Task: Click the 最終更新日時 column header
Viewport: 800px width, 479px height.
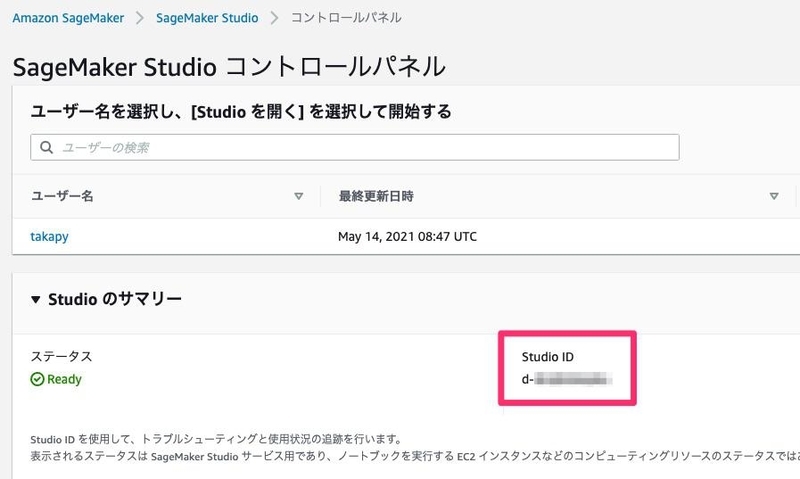Action: coord(376,196)
